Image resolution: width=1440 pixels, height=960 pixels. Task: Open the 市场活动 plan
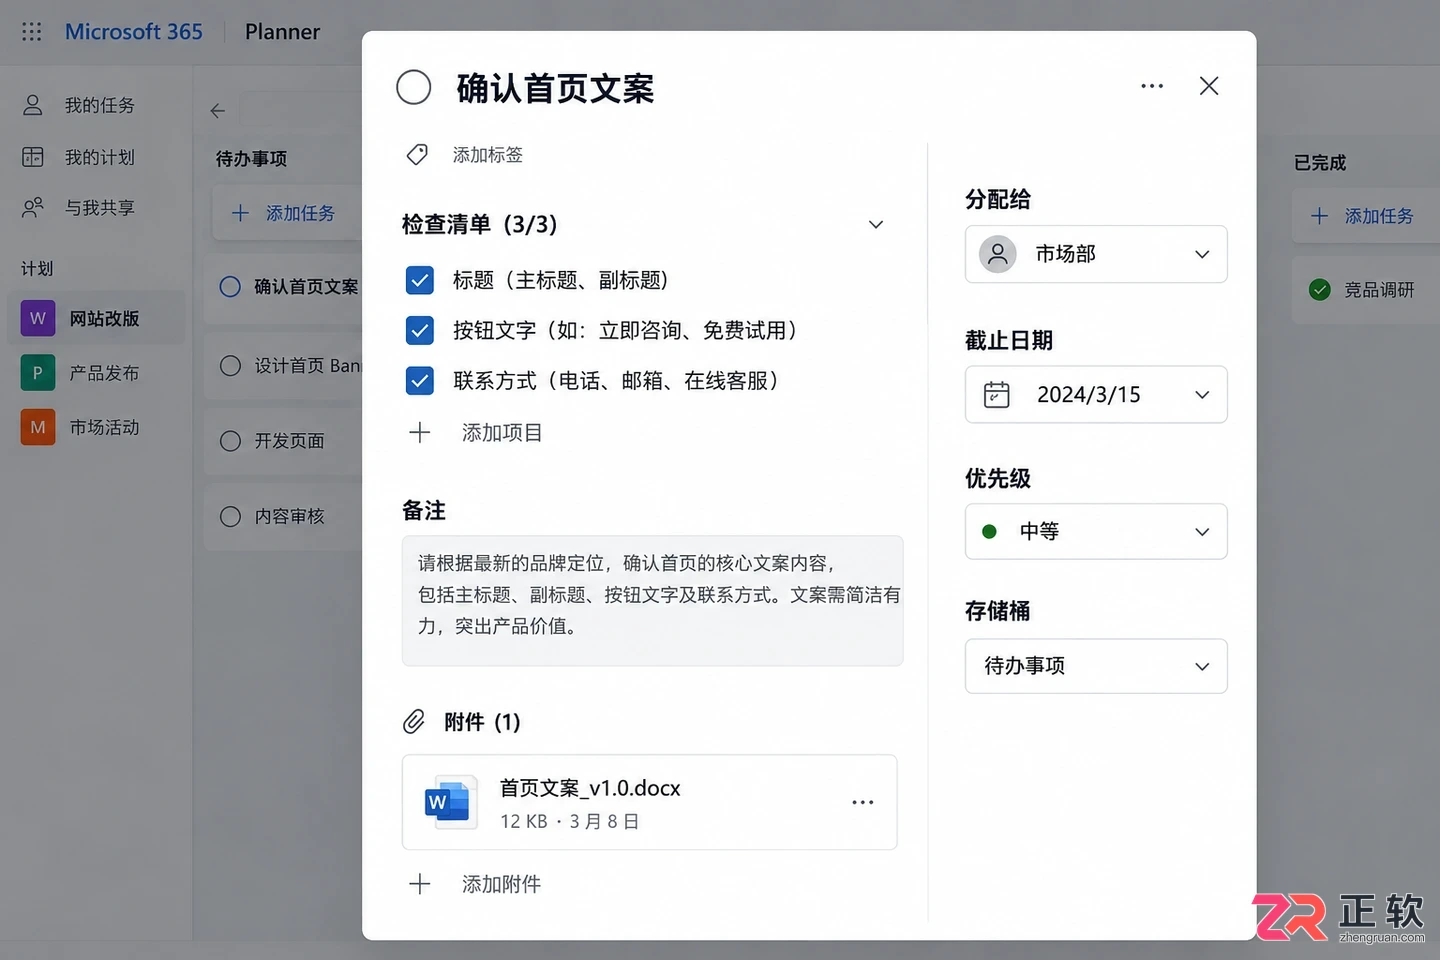click(104, 427)
